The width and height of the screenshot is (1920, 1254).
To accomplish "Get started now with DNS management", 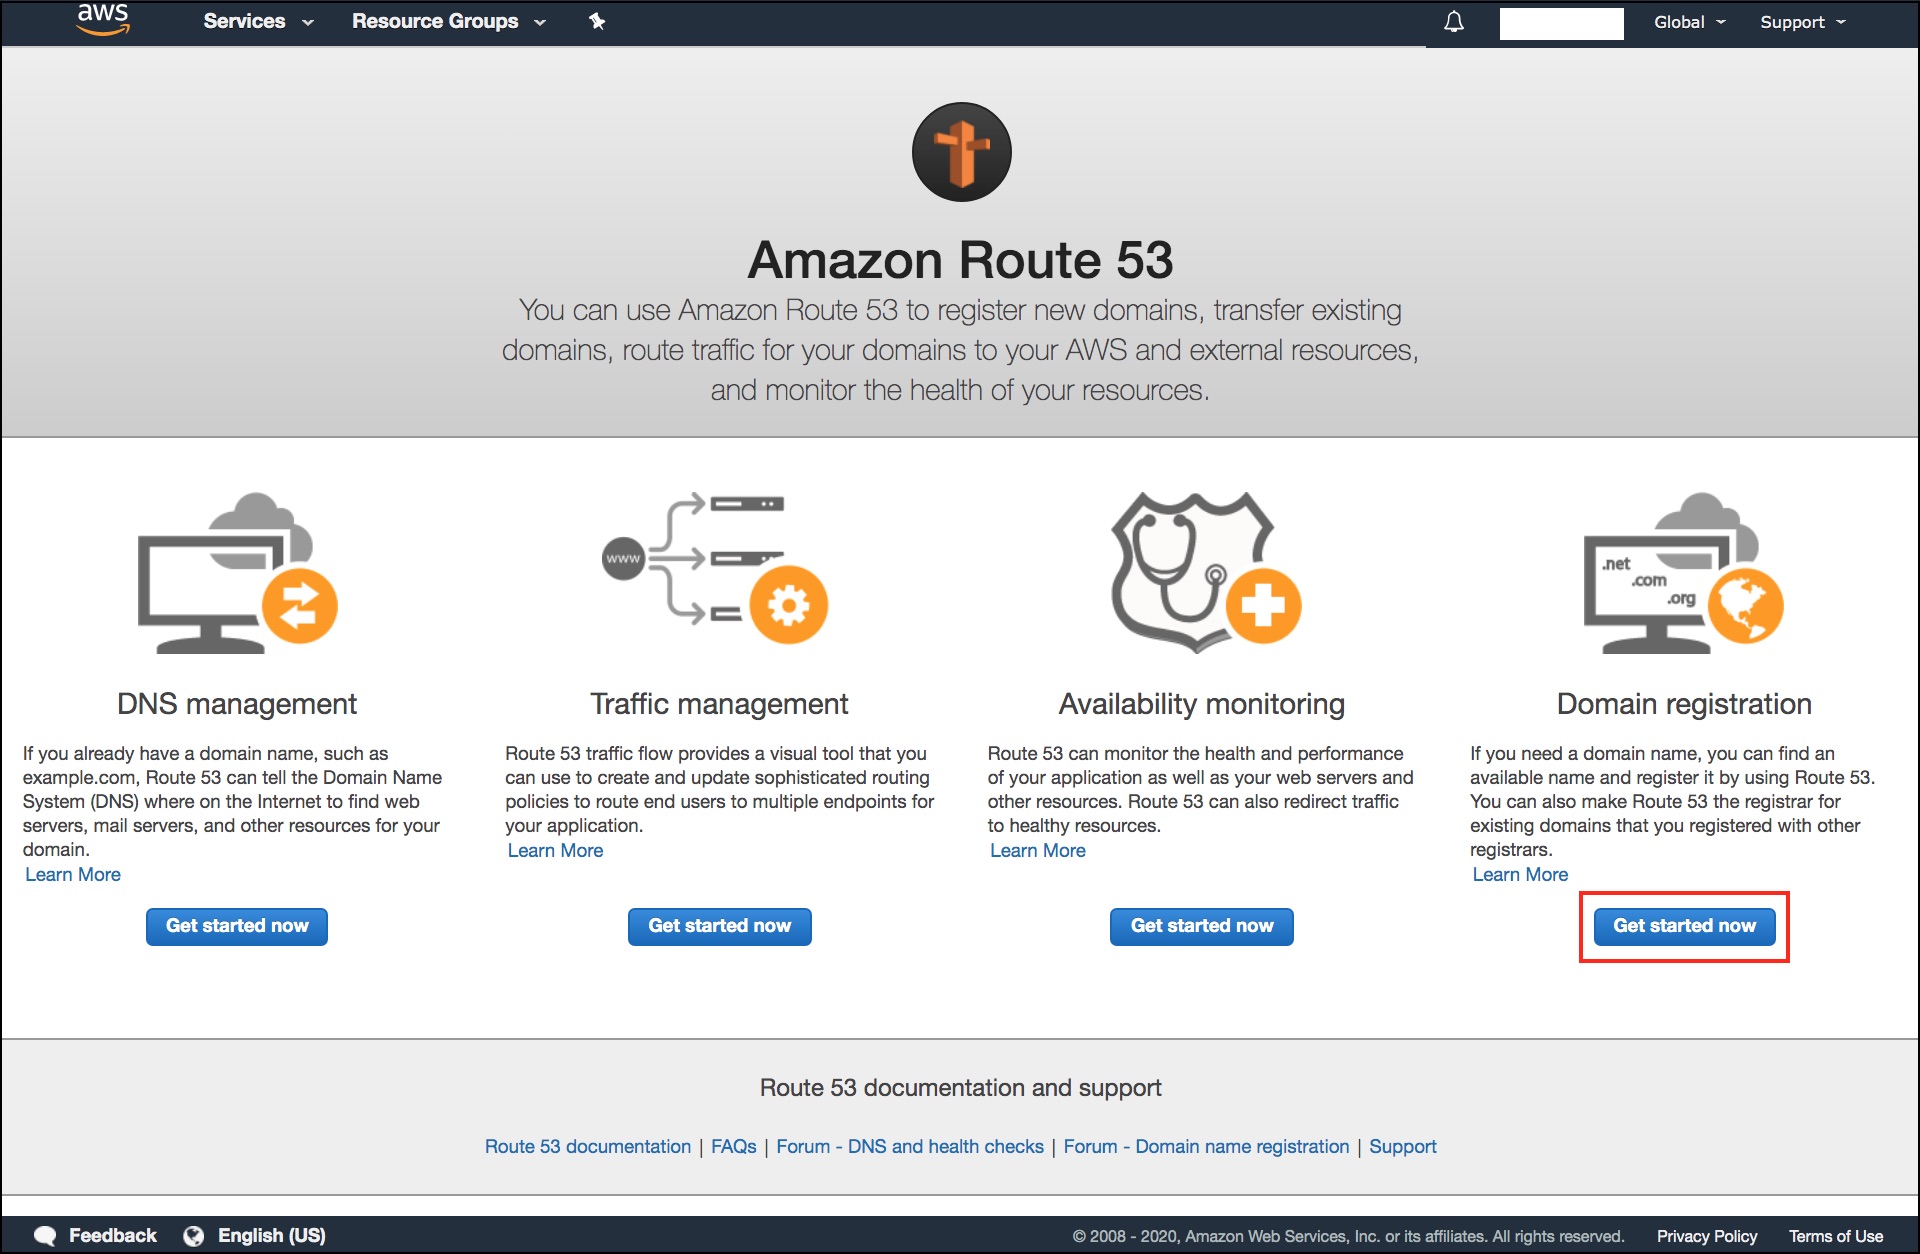I will pyautogui.click(x=237, y=926).
